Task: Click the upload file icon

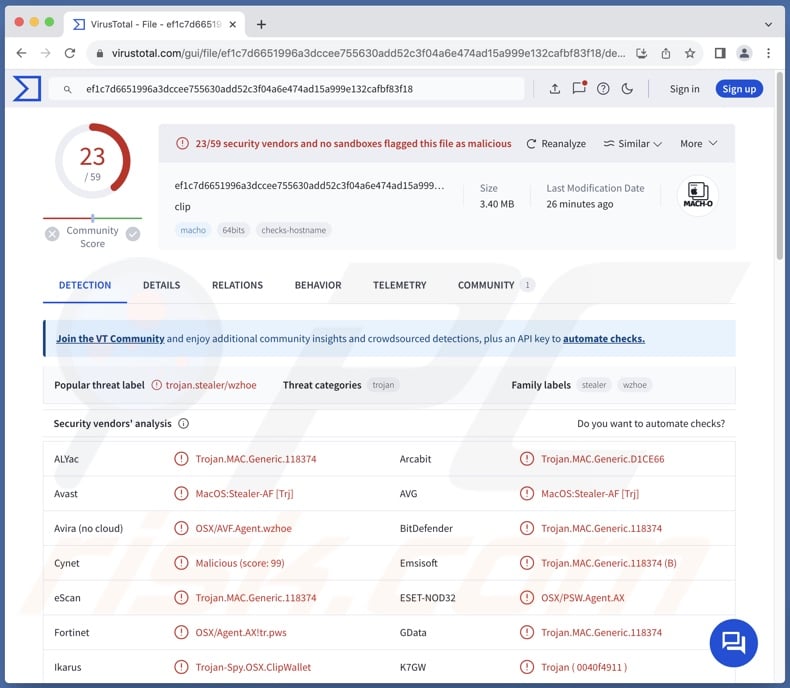Action: (555, 89)
